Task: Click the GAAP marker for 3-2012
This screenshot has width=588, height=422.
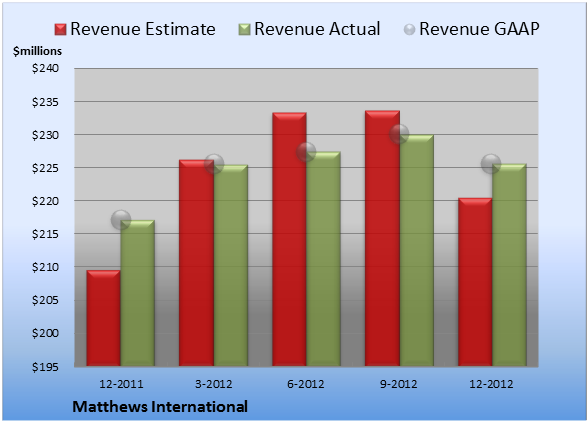Action: [214, 164]
